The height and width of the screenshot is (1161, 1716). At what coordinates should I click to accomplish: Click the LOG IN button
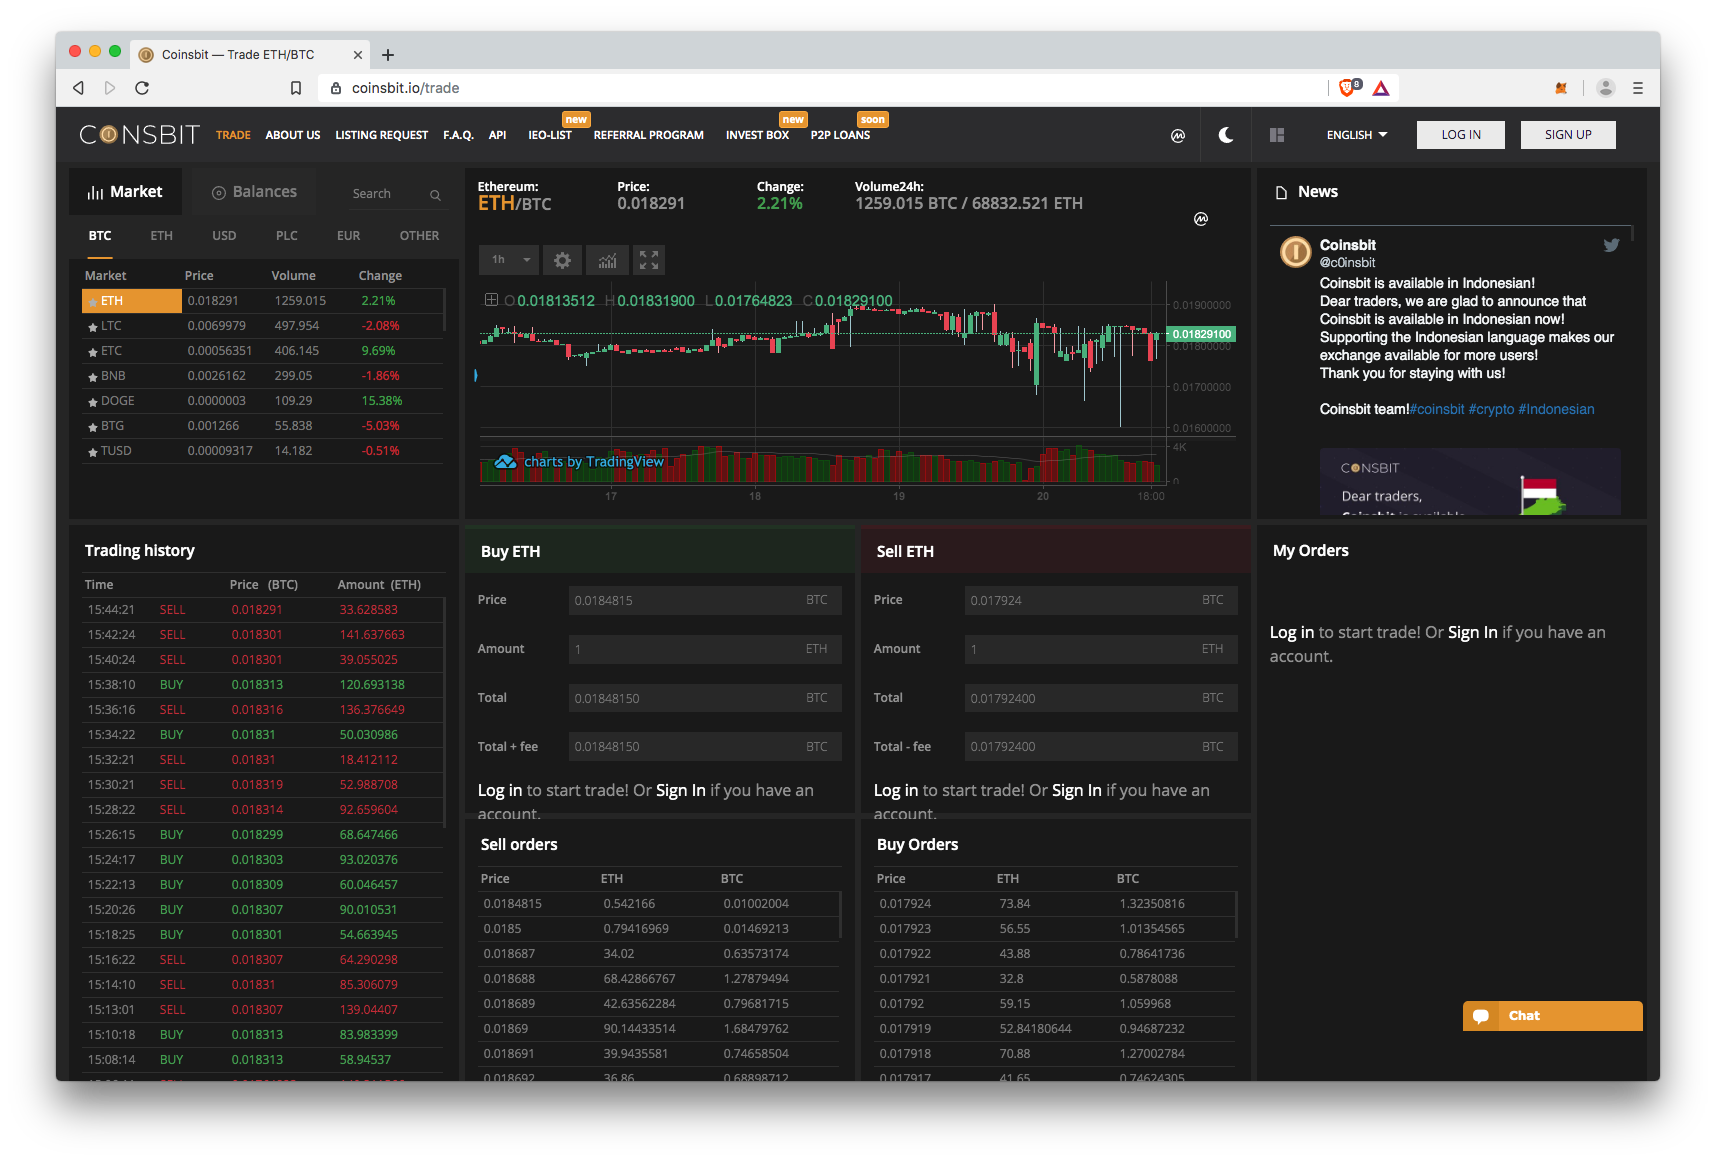point(1461,135)
